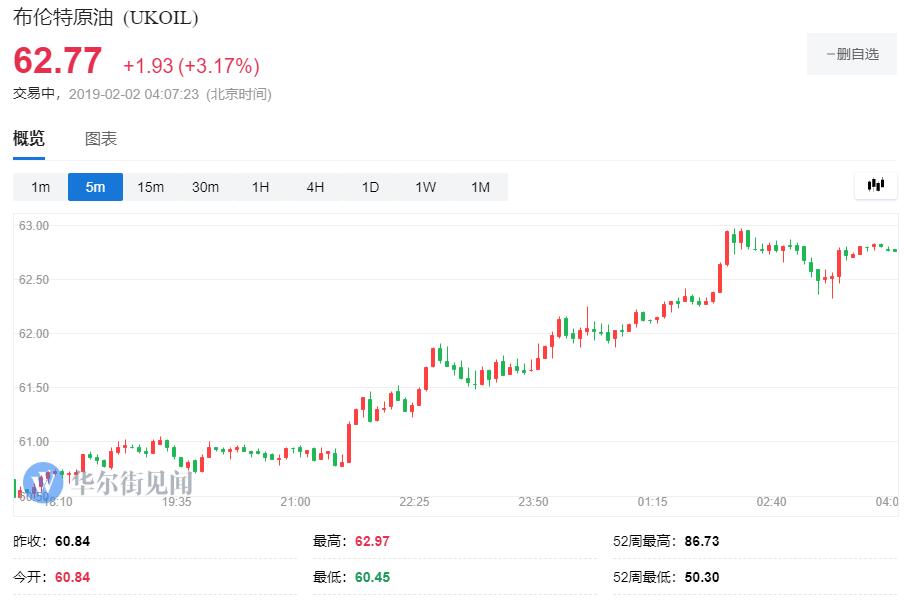The height and width of the screenshot is (600, 905).
Task: Set chart to 1D daily interval
Action: (x=370, y=187)
